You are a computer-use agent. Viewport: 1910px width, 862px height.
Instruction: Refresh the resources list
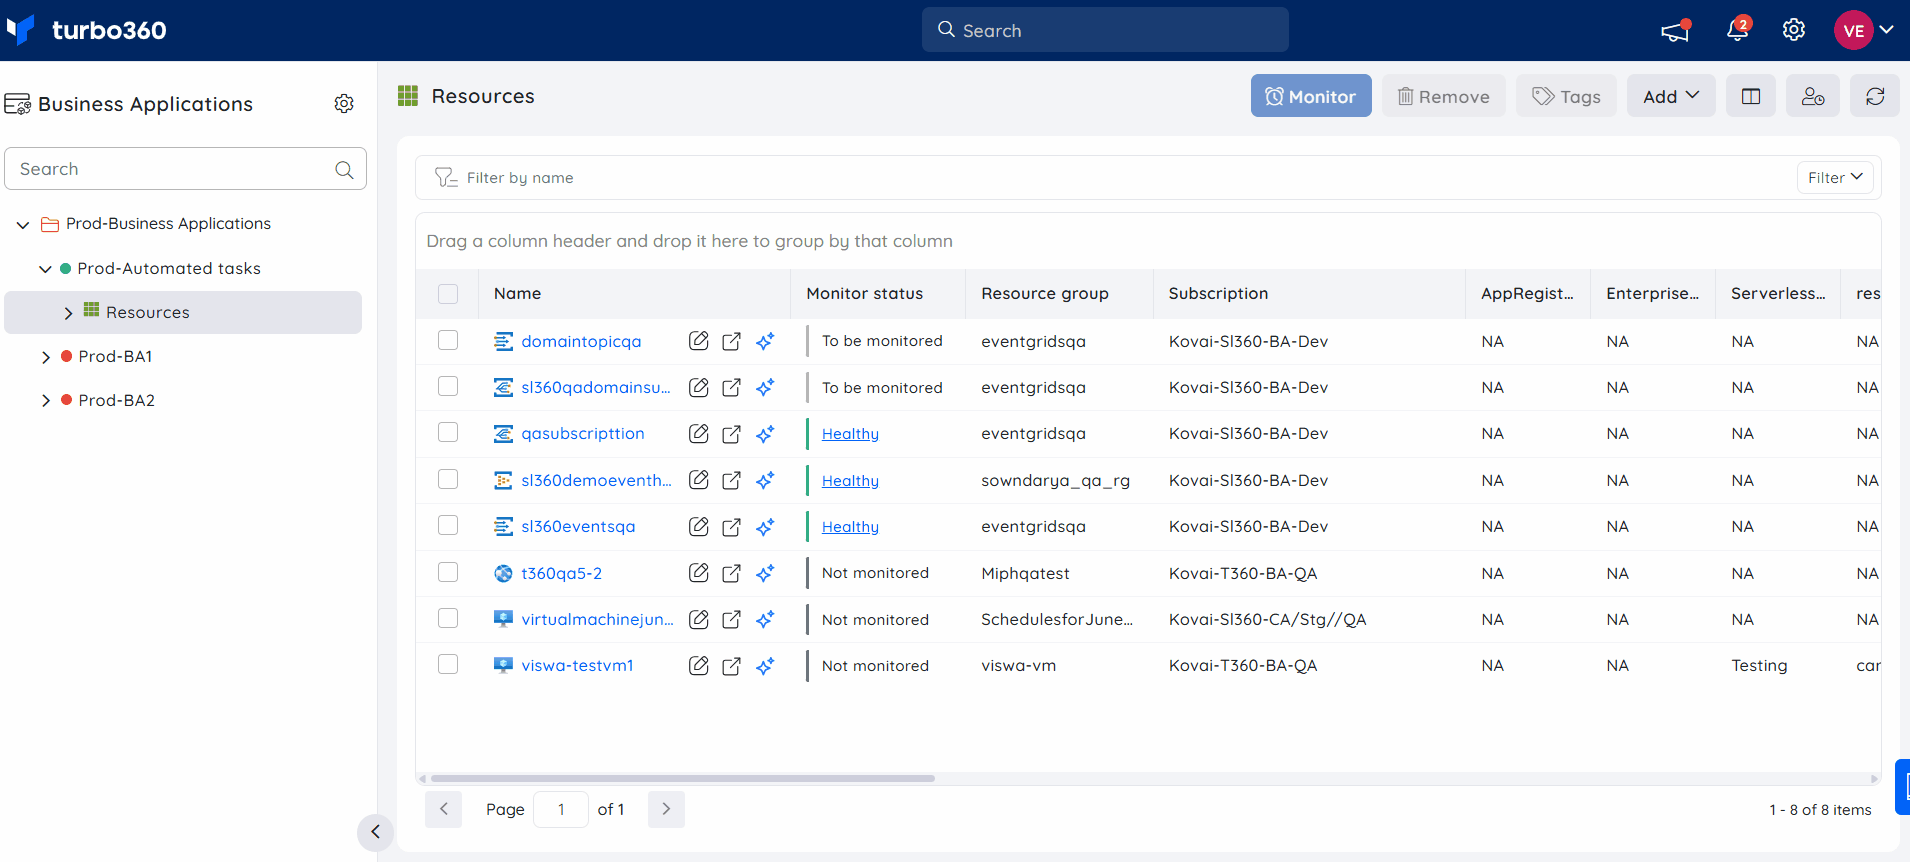[1875, 96]
